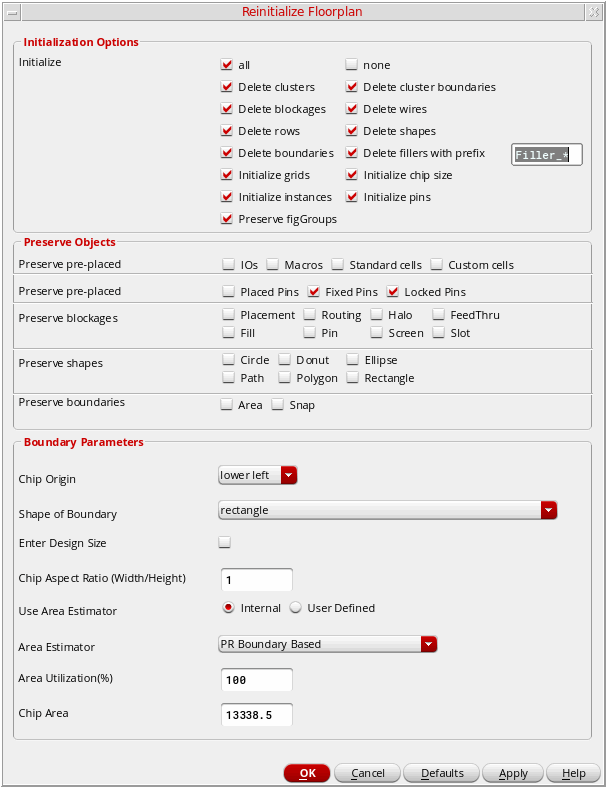This screenshot has height=787, width=606.
Task: Open the window menu icon in title bar
Action: [x=11, y=11]
